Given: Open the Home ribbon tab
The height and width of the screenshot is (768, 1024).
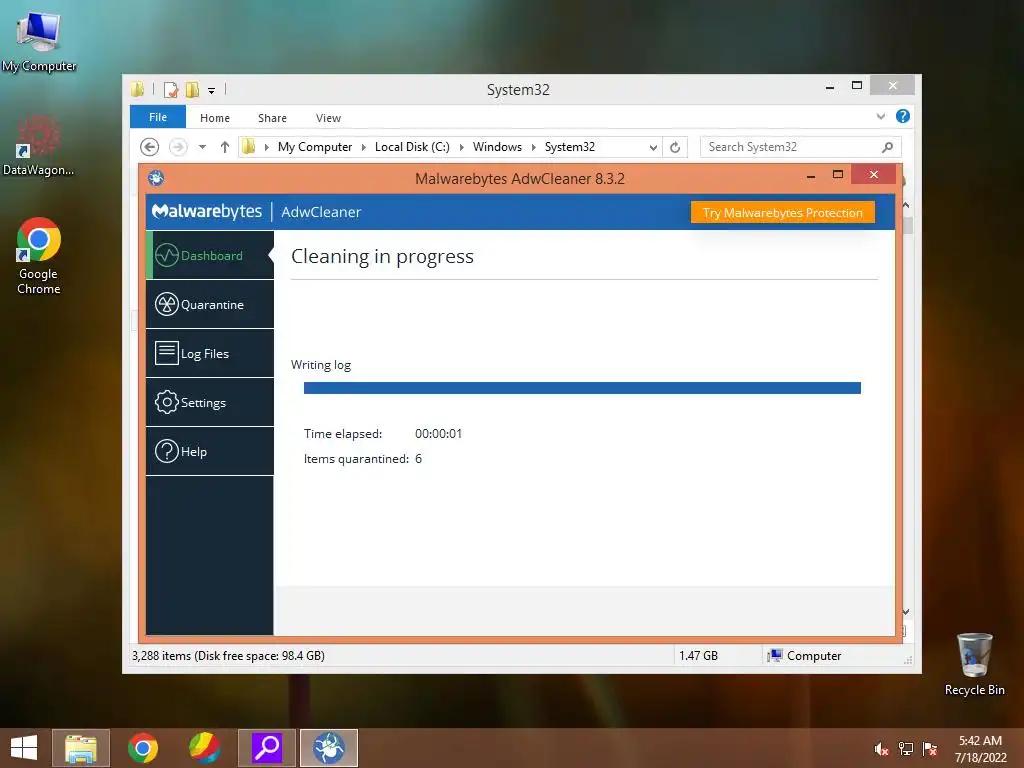Looking at the screenshot, I should pyautogui.click(x=215, y=118).
